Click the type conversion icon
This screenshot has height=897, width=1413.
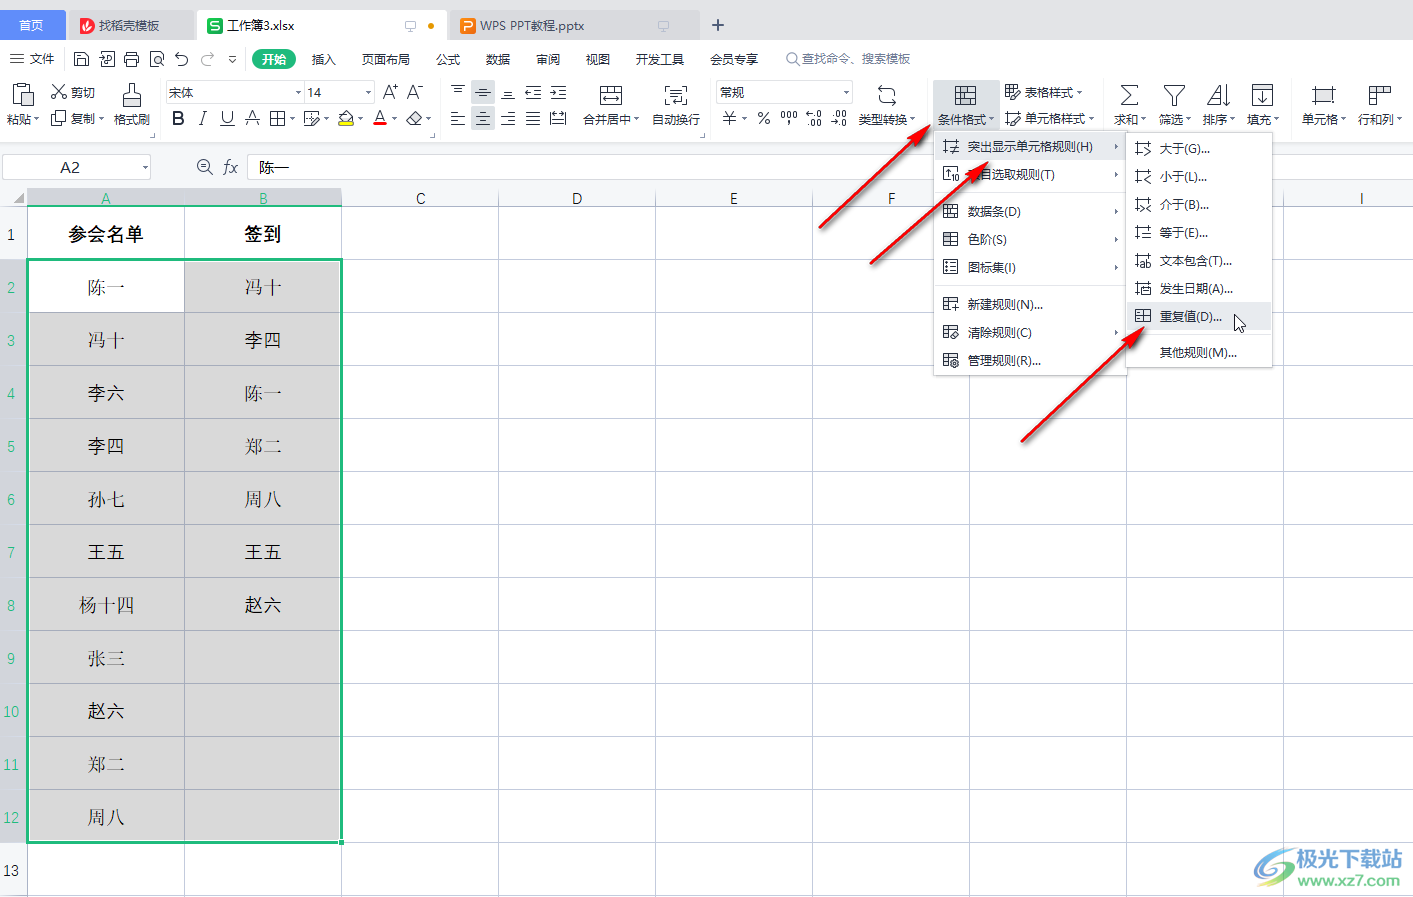886,95
